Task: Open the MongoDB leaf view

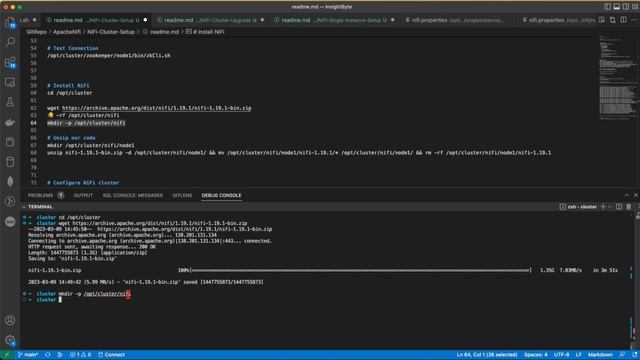Action: [10, 182]
